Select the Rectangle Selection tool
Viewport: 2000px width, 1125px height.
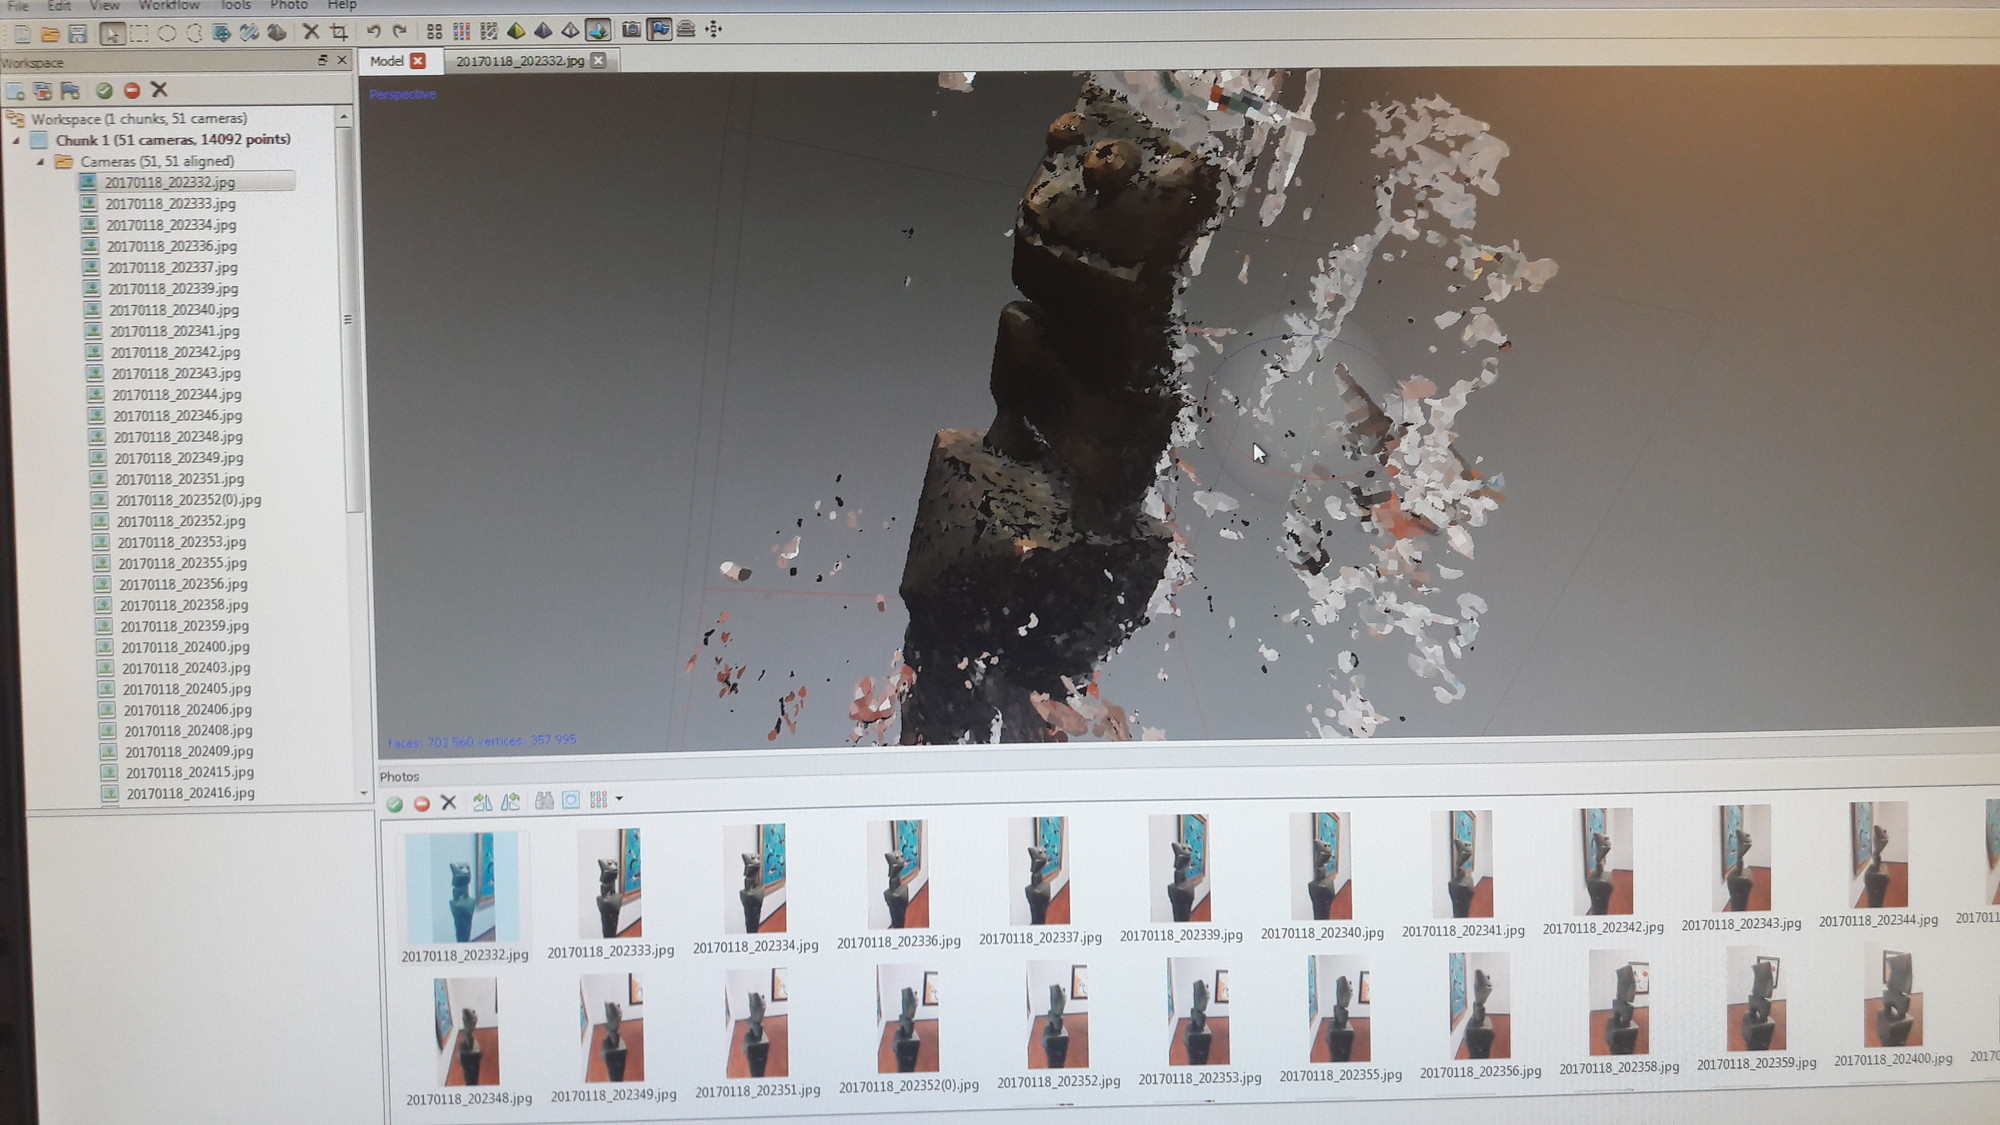pyautogui.click(x=139, y=33)
